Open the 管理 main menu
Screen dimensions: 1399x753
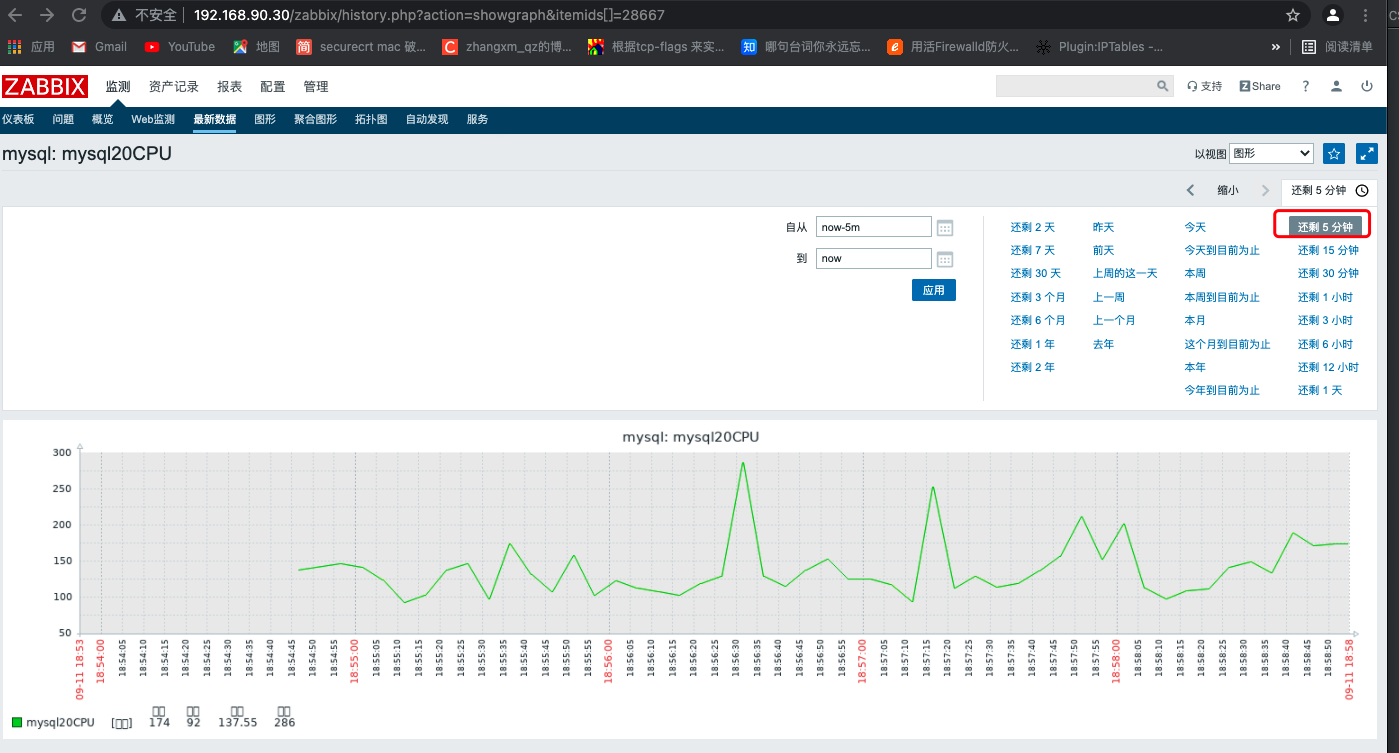[316, 86]
